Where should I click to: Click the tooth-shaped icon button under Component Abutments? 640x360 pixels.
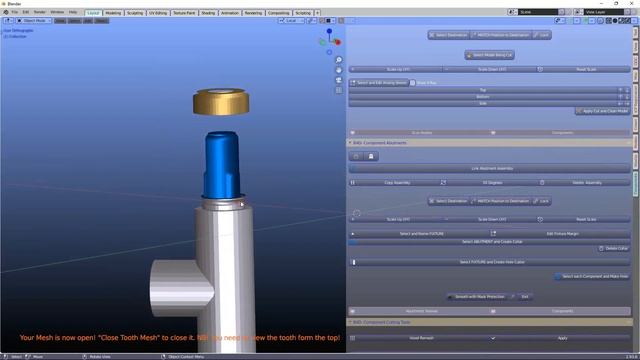pyautogui.click(x=371, y=156)
